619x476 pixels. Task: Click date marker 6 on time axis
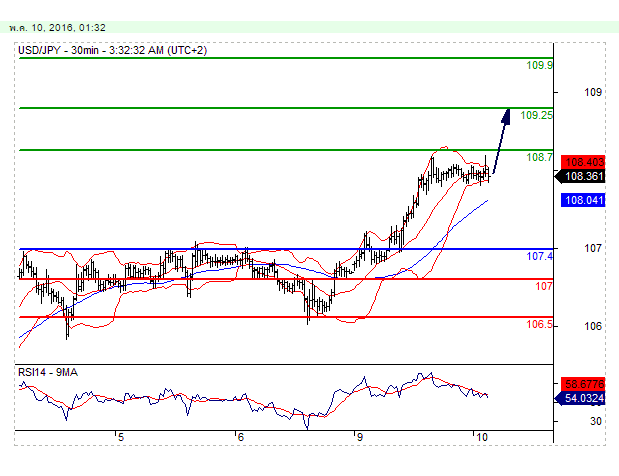(x=240, y=437)
